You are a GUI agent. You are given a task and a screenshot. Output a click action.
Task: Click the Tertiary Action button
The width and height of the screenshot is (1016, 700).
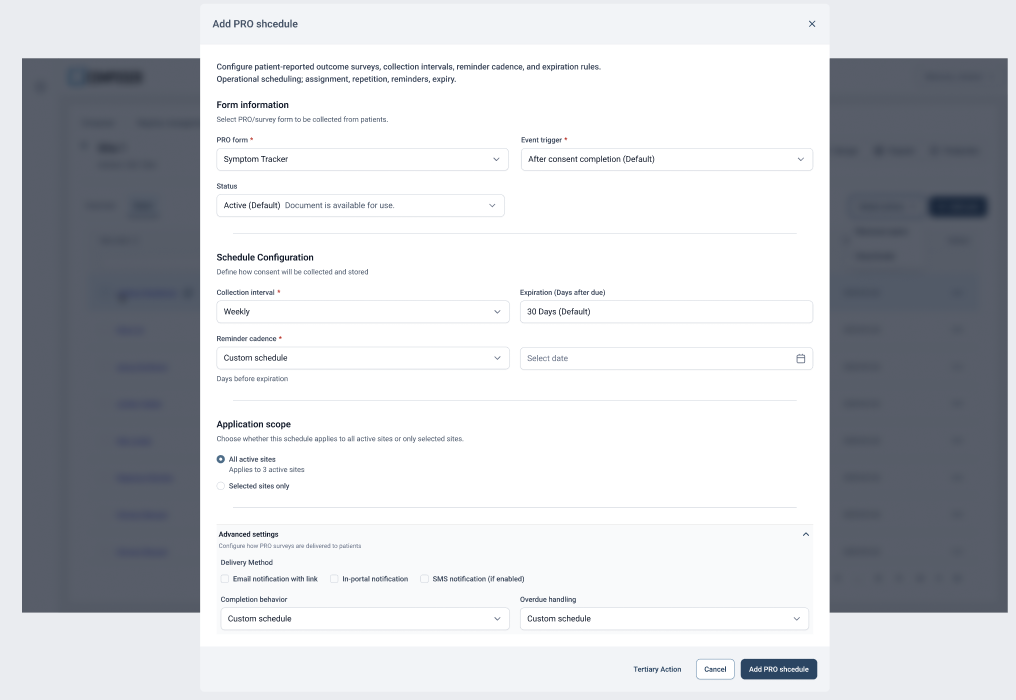(x=657, y=670)
